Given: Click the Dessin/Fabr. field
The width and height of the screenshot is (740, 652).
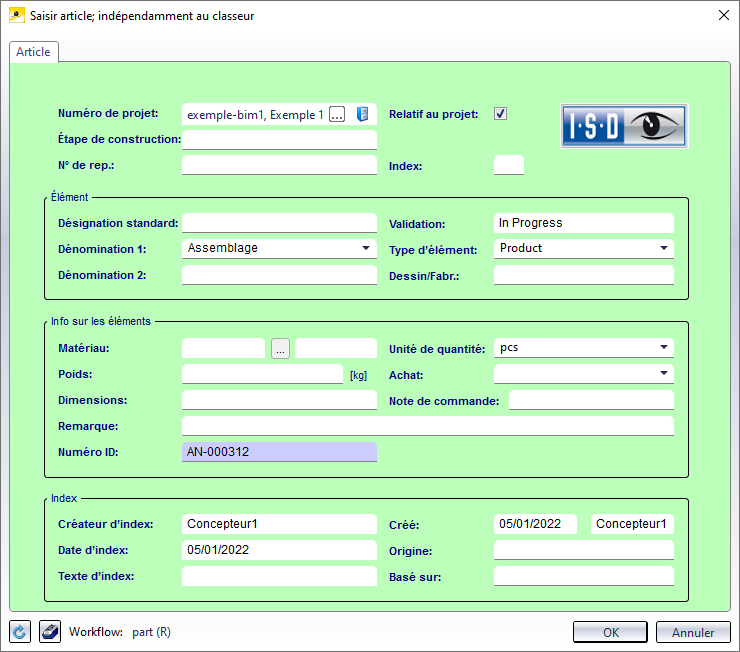Looking at the screenshot, I should [x=584, y=275].
